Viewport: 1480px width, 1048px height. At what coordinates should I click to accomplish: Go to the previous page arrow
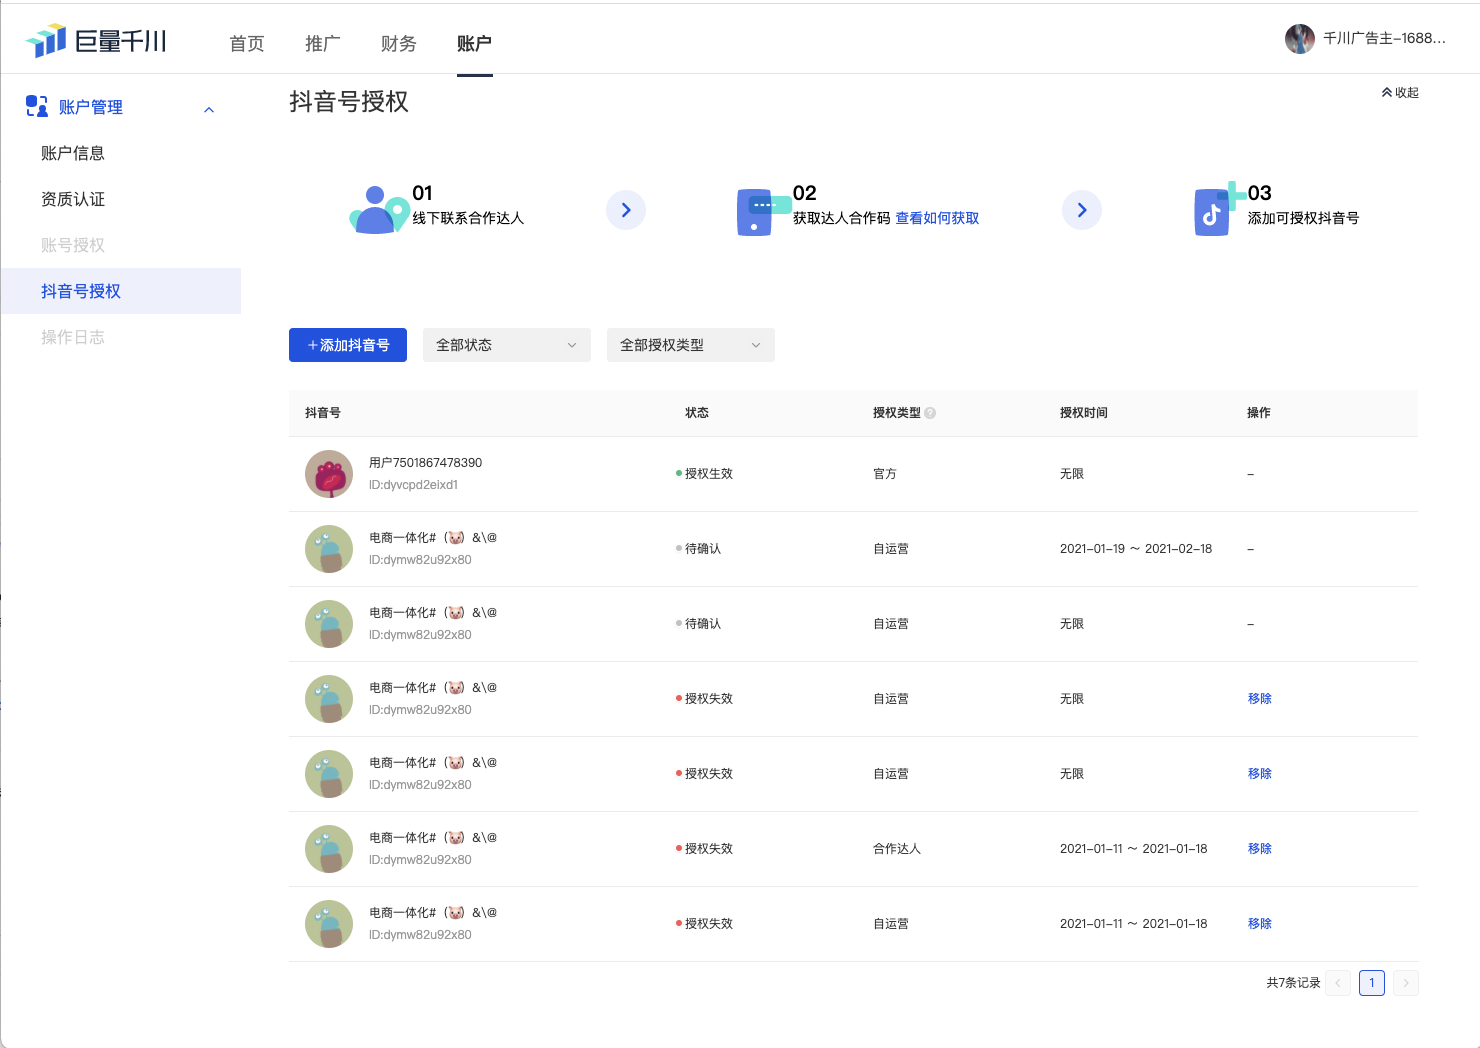[x=1338, y=983]
